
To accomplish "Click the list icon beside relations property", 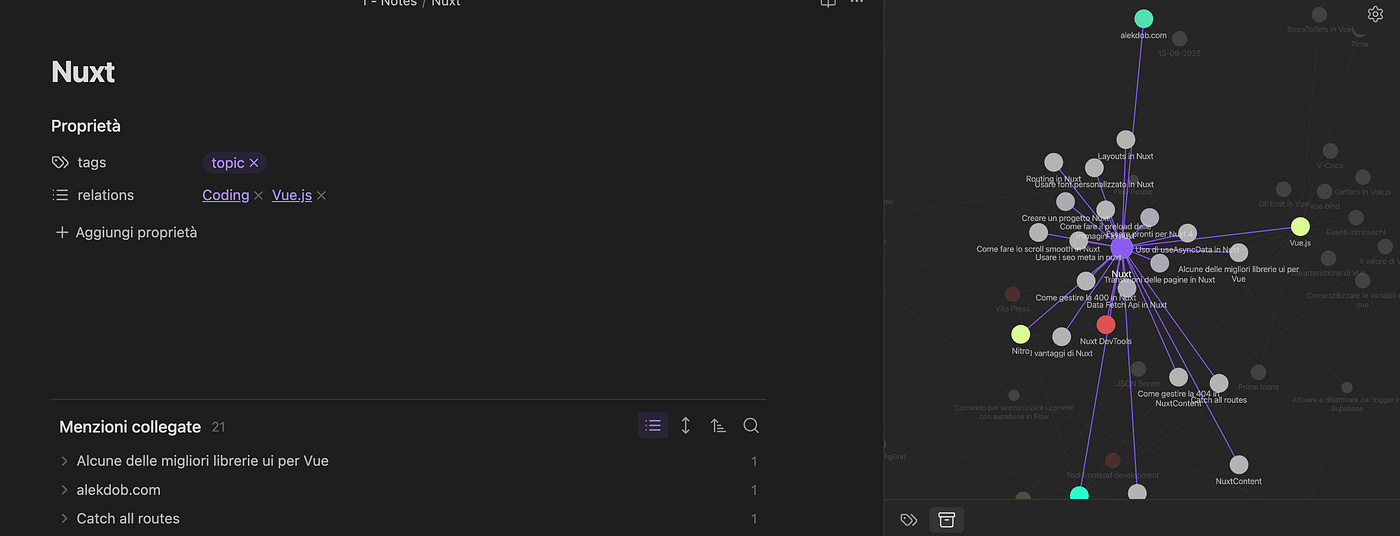I will point(60,195).
